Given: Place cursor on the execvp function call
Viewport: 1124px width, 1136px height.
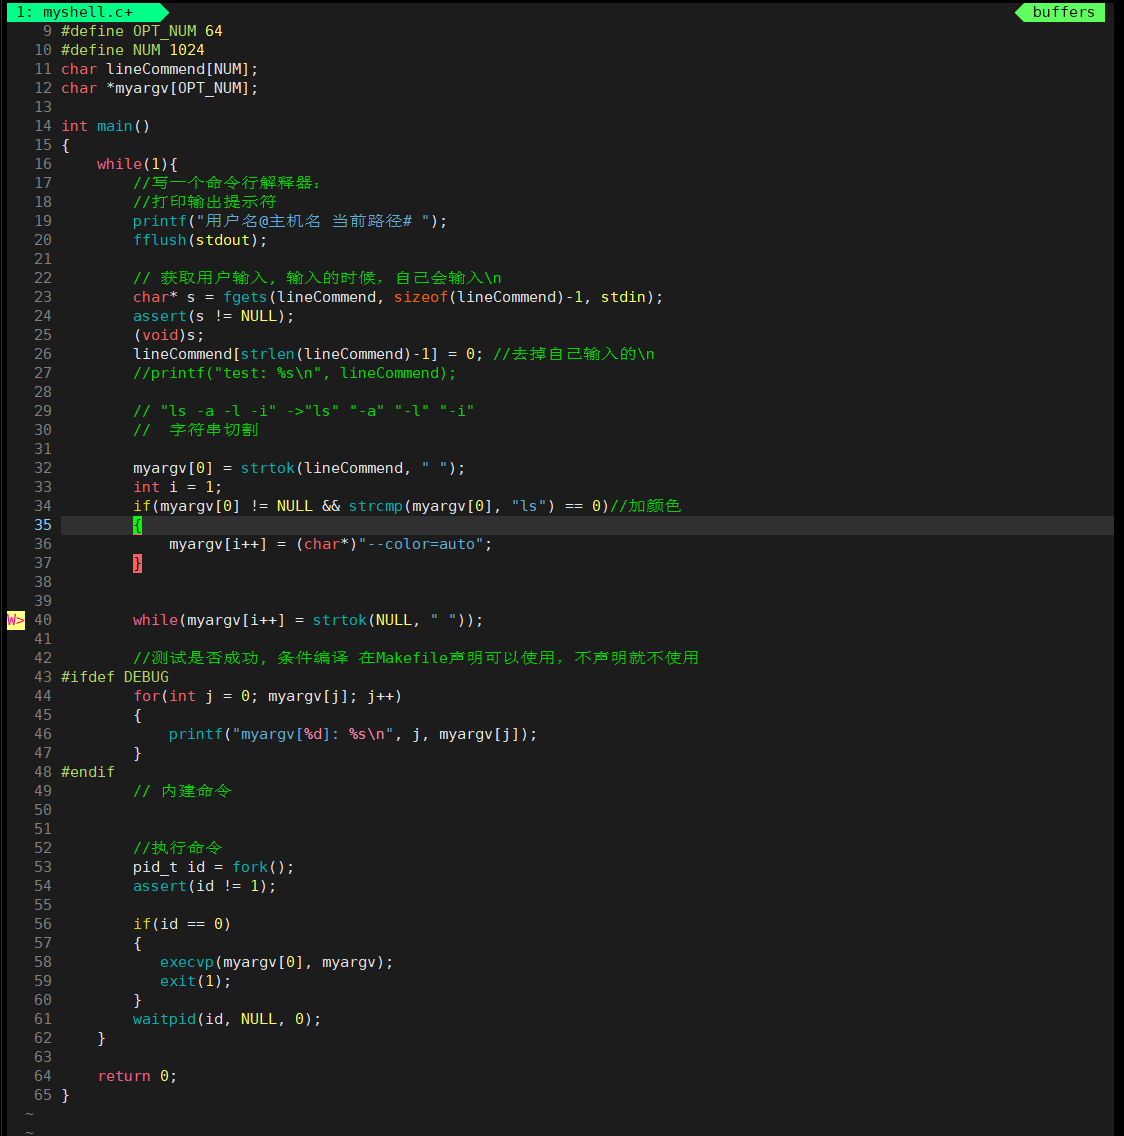Looking at the screenshot, I should (x=187, y=962).
